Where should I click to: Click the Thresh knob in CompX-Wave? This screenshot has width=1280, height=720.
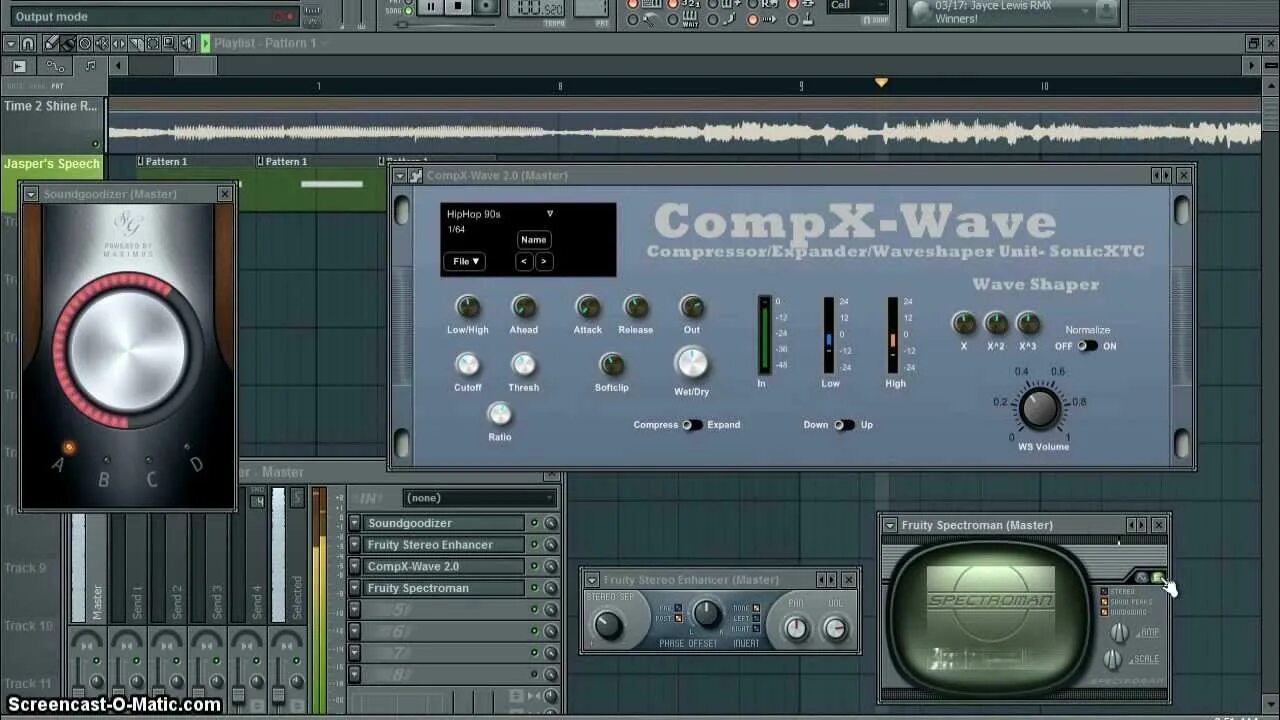tap(523, 364)
